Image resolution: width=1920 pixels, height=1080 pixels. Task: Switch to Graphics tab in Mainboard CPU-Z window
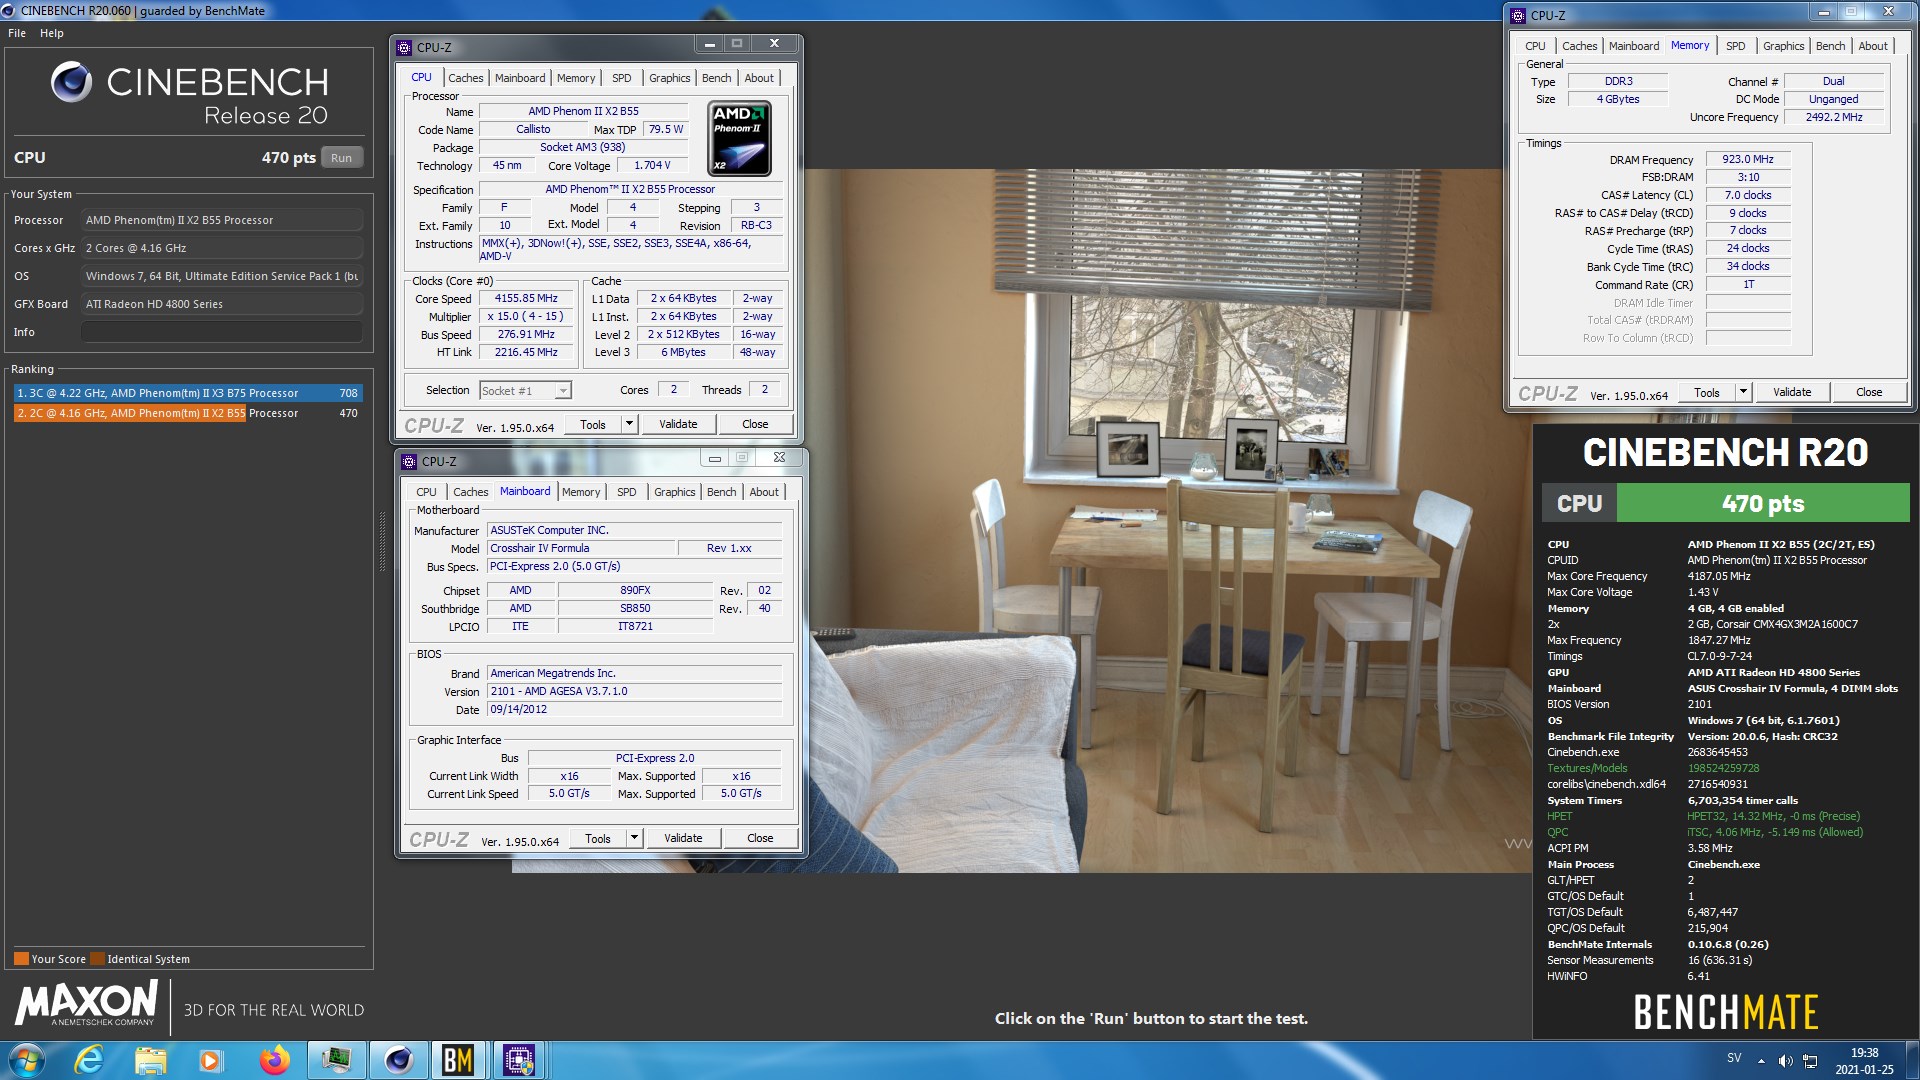pos(674,492)
